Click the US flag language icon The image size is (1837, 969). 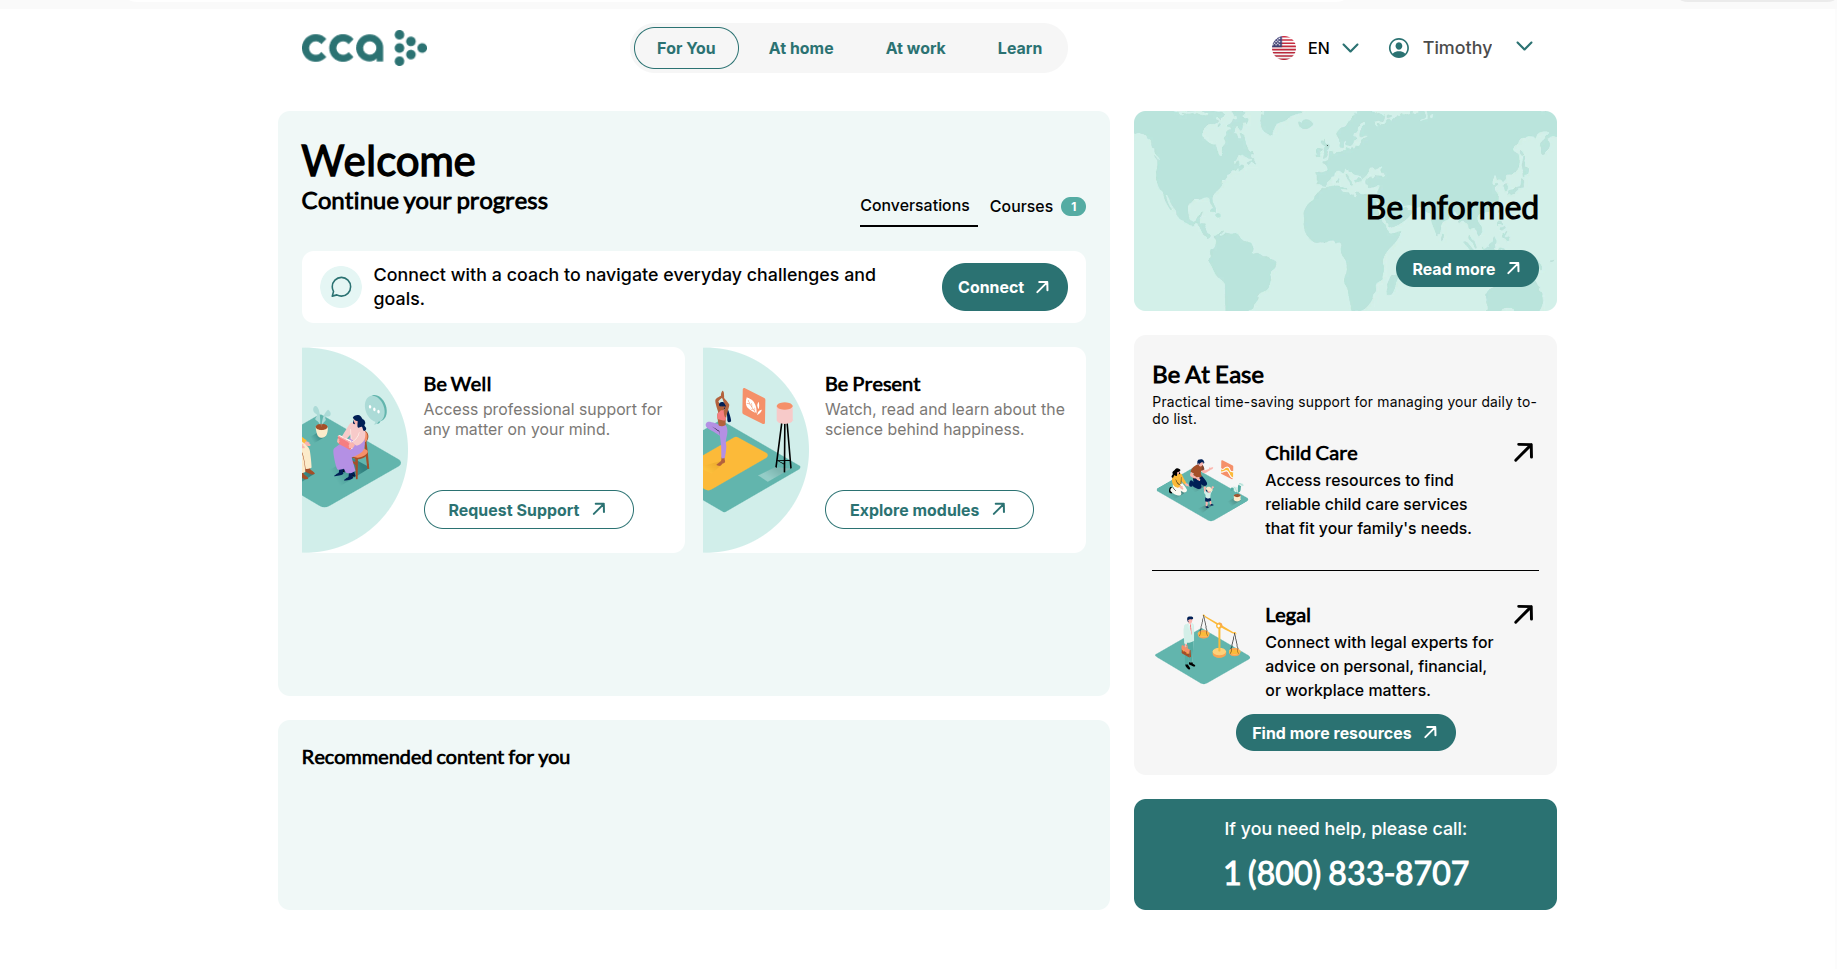(x=1284, y=48)
